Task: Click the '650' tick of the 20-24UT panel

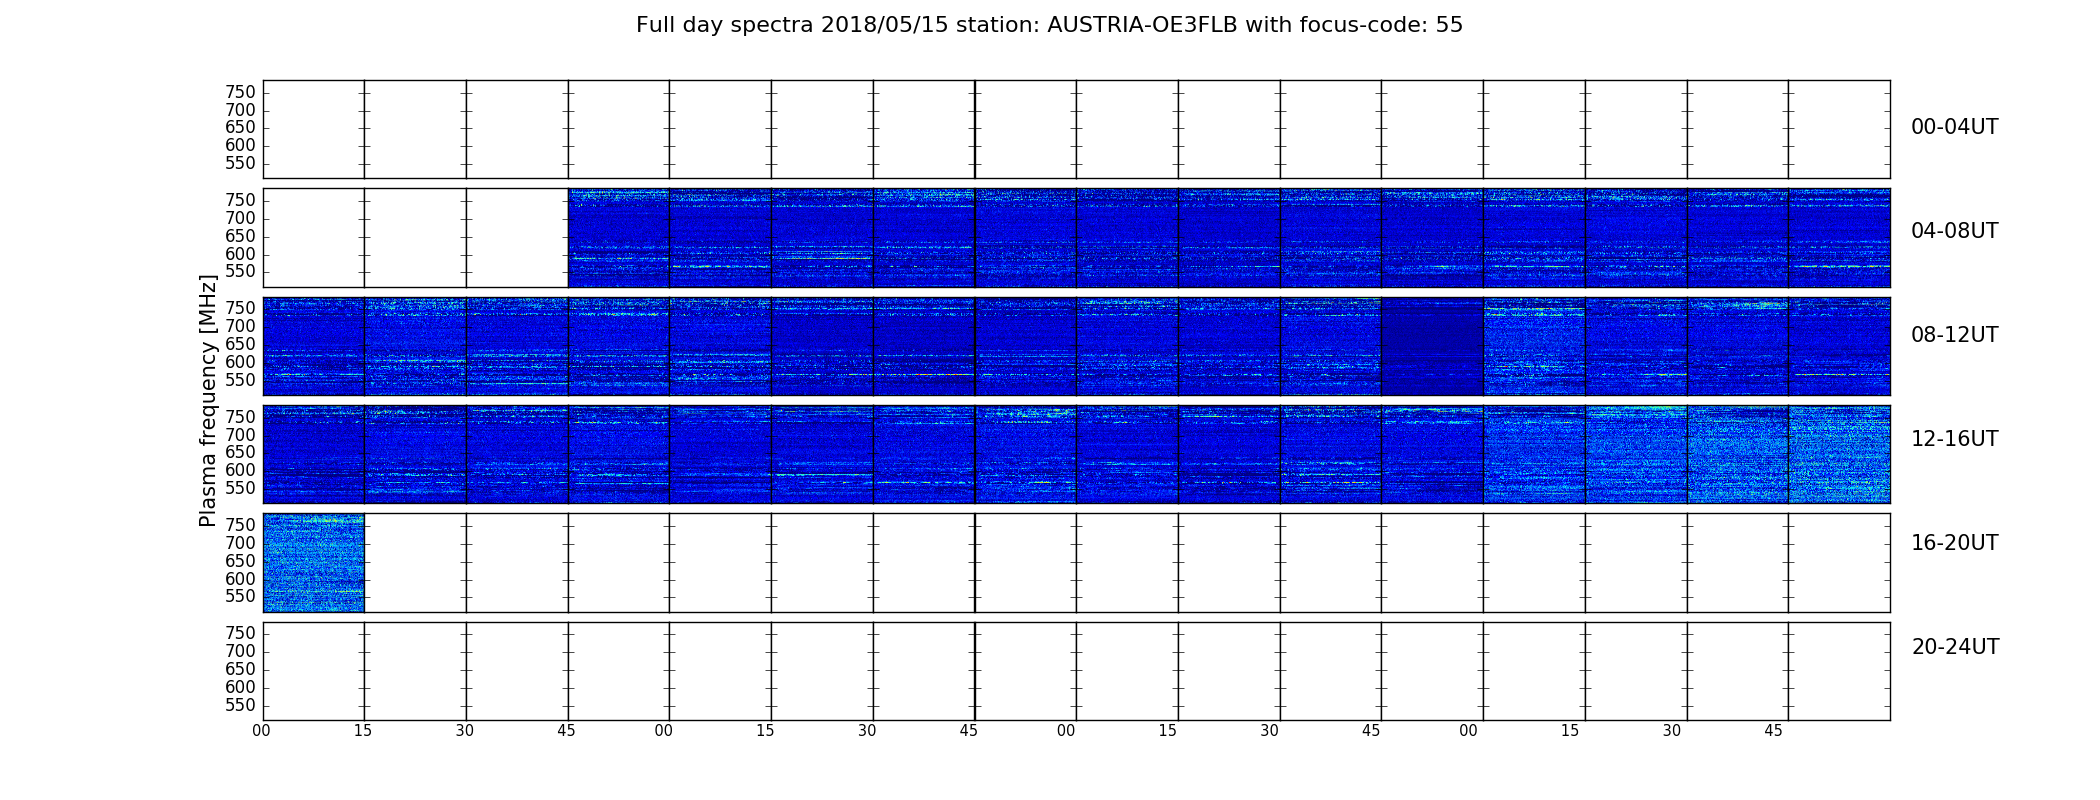Action: coord(240,669)
